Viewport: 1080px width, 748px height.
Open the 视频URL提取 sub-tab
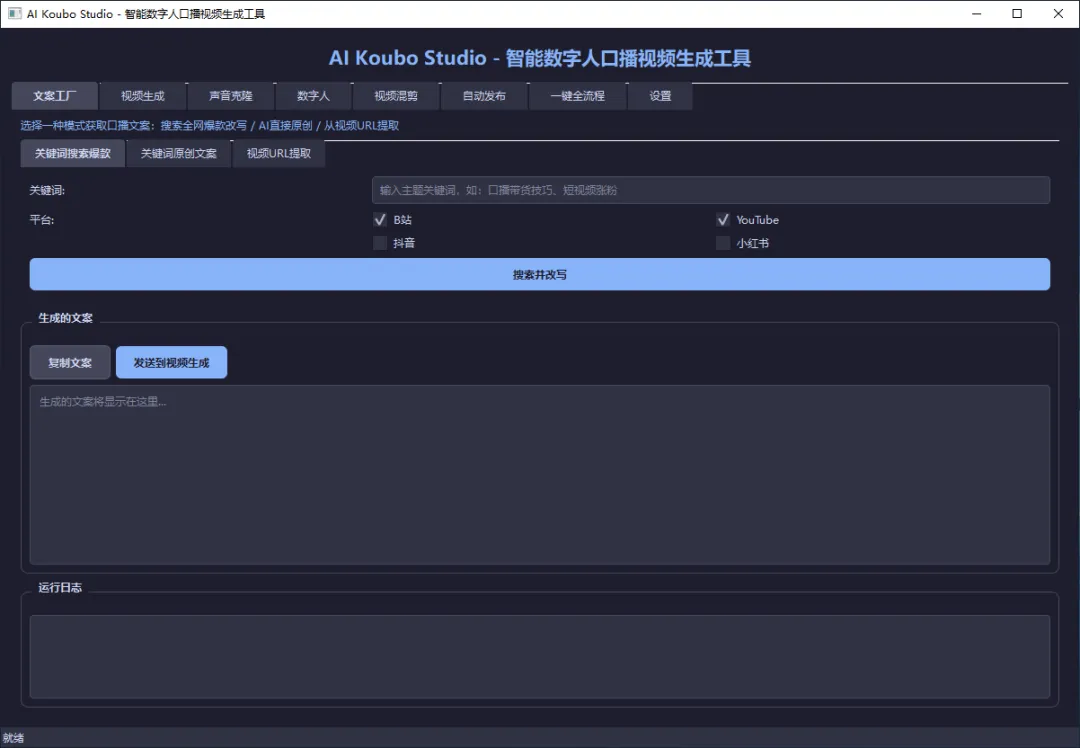pos(279,153)
